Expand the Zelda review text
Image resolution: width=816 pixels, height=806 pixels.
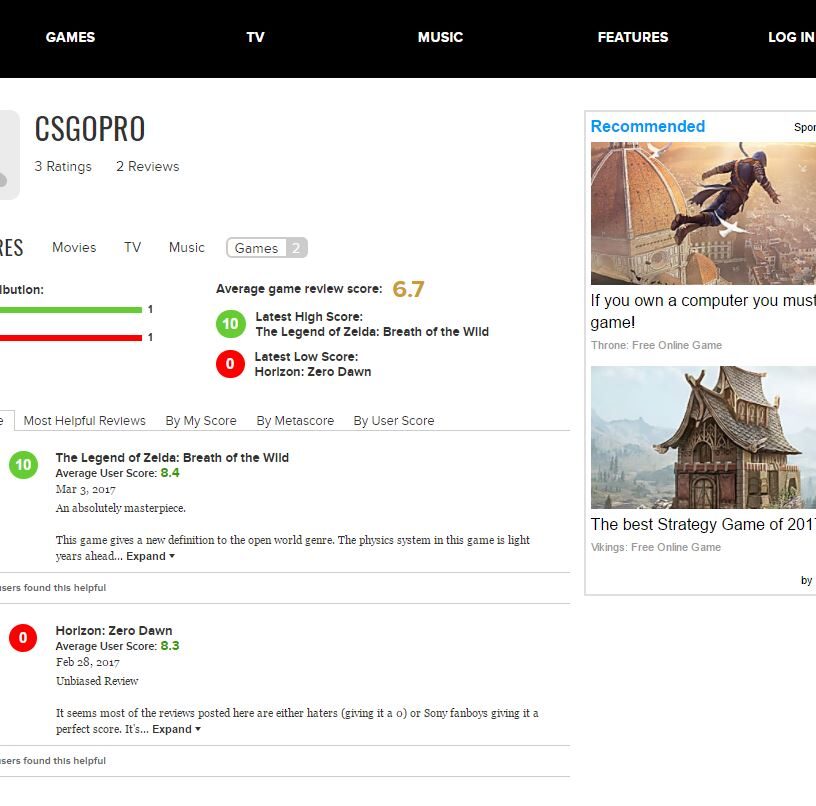[x=150, y=556]
